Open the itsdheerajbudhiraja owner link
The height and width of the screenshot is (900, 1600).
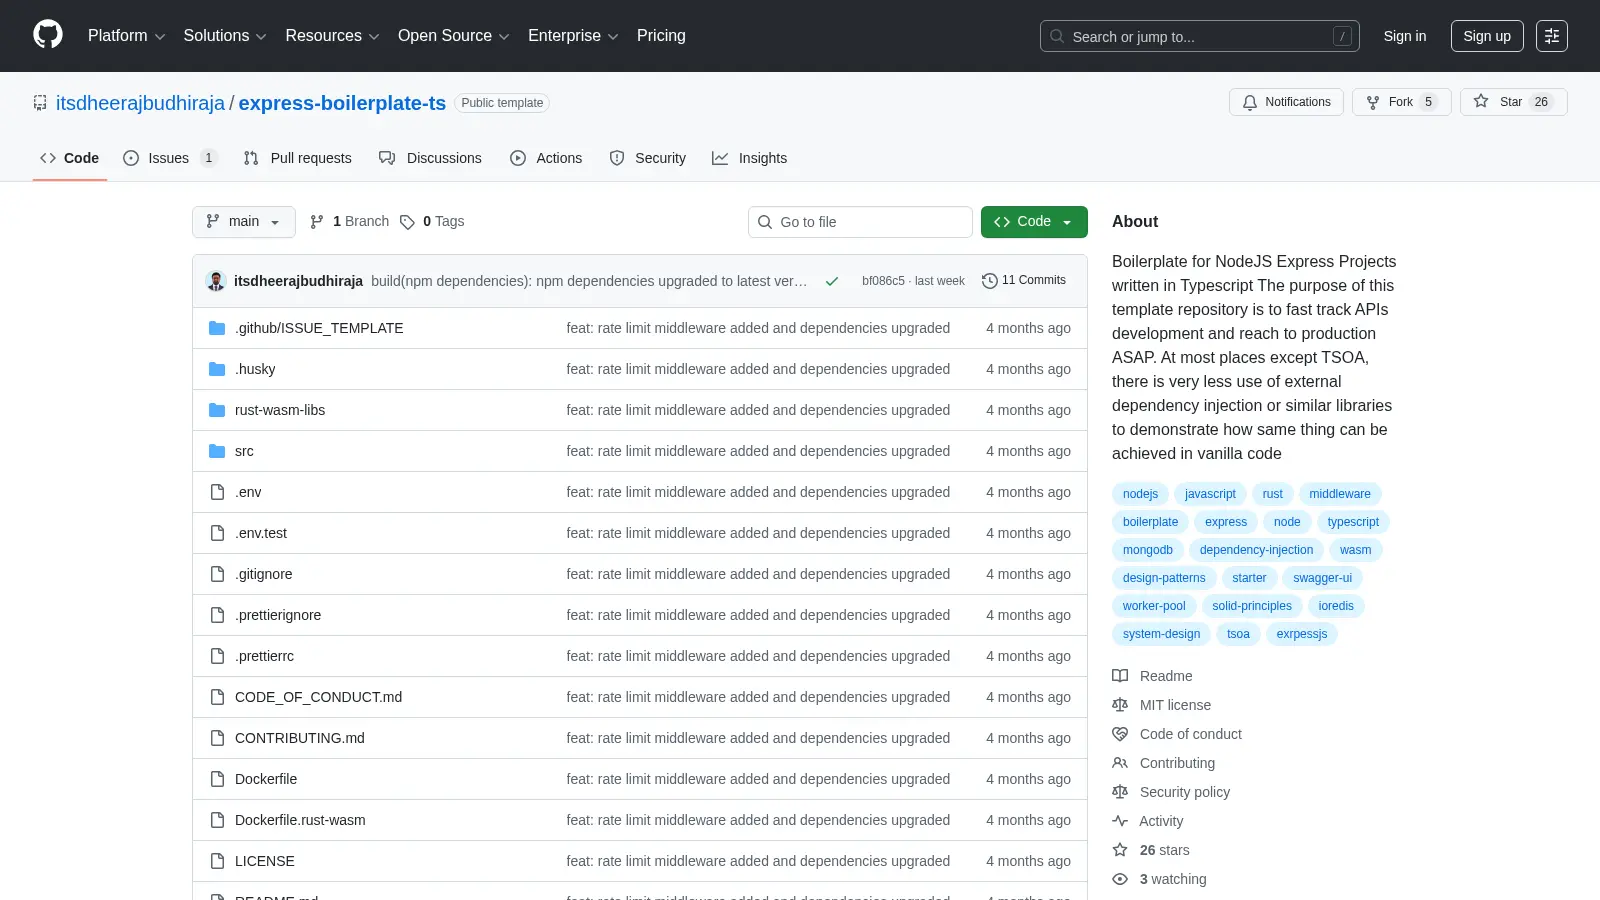pos(141,103)
